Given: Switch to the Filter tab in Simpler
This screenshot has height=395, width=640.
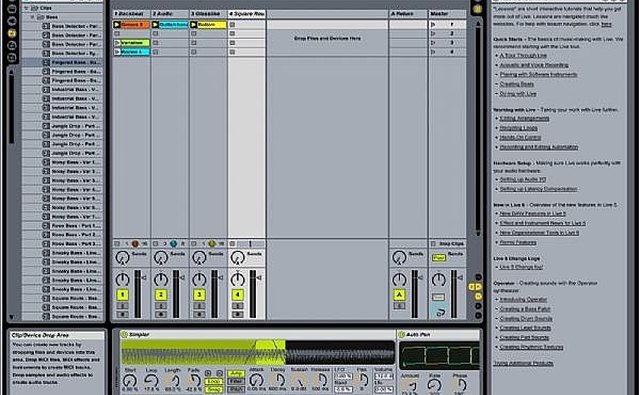Looking at the screenshot, I should tap(236, 382).
